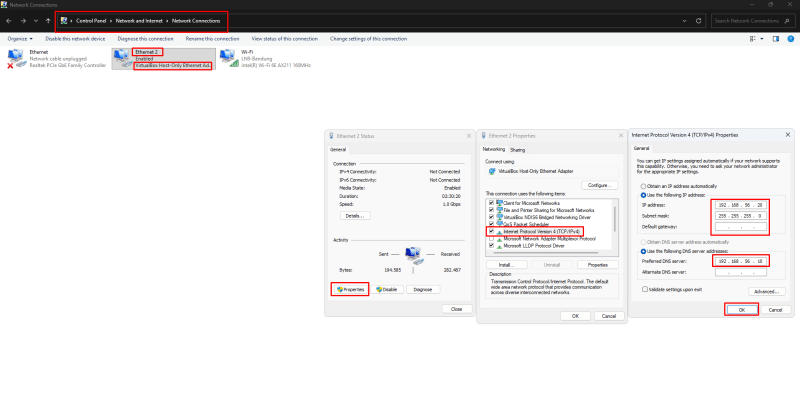Click the address bar Control Panel icon
This screenshot has height=417, width=800.
[64, 21]
